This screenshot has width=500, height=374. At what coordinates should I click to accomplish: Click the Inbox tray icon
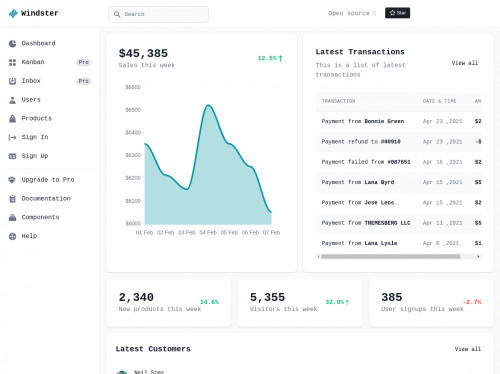coord(12,81)
